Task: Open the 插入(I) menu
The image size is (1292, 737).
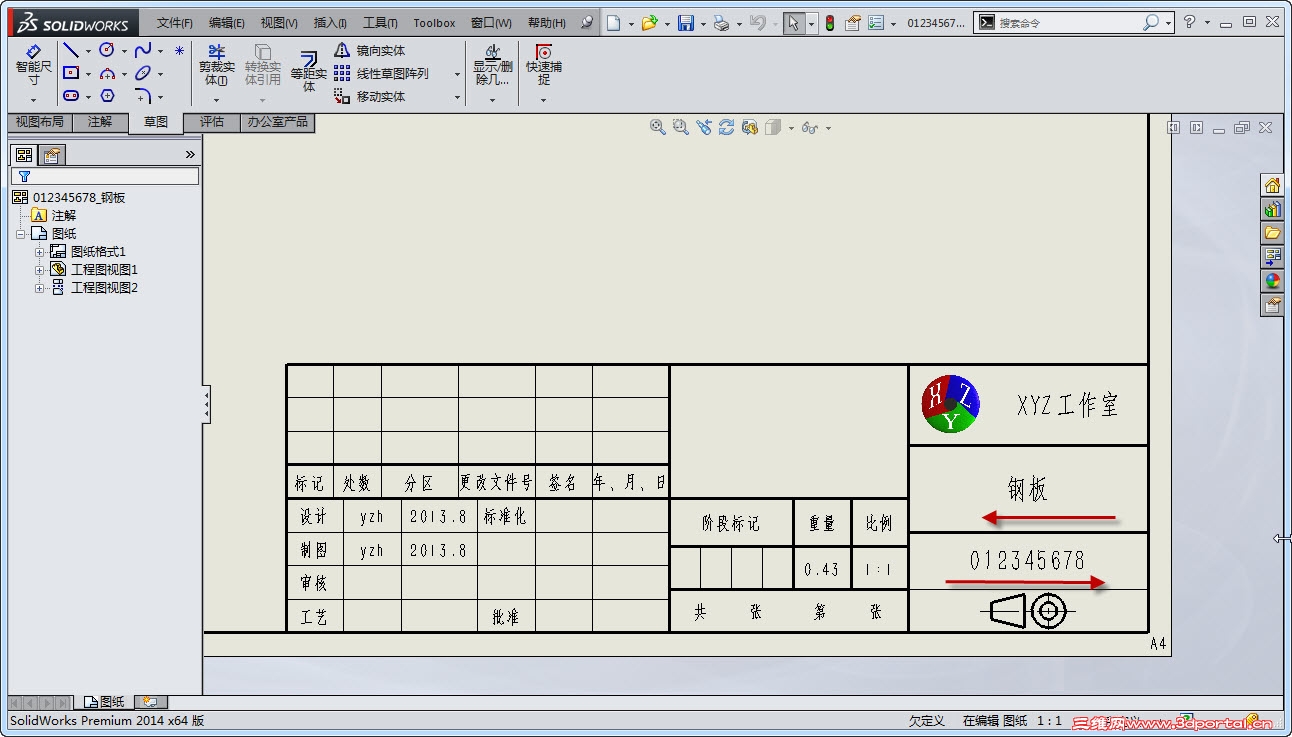Action: point(330,23)
